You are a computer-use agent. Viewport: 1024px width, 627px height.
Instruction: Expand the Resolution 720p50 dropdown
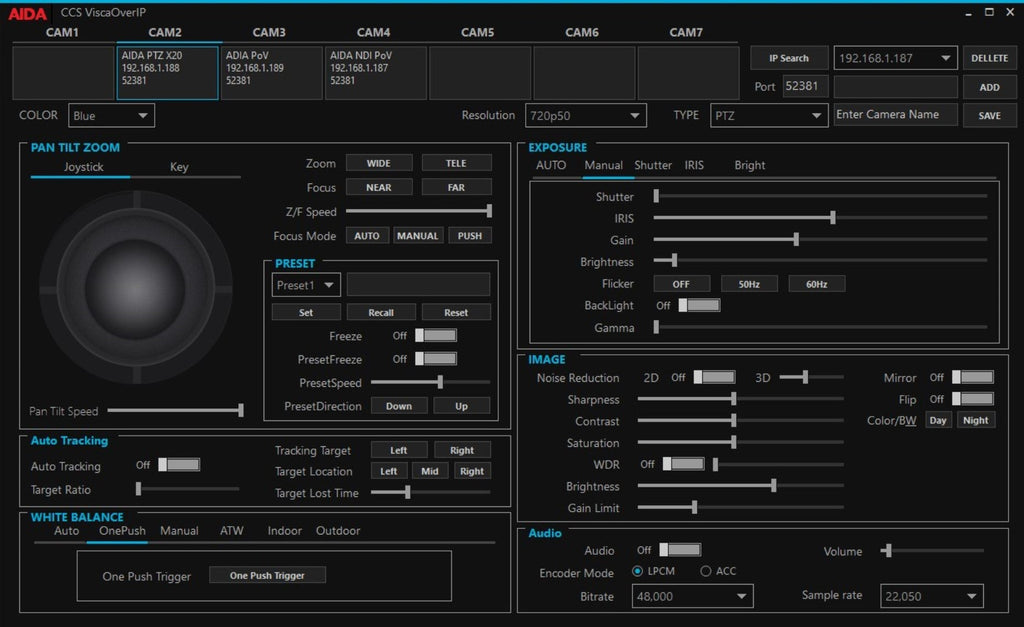[x=585, y=116]
